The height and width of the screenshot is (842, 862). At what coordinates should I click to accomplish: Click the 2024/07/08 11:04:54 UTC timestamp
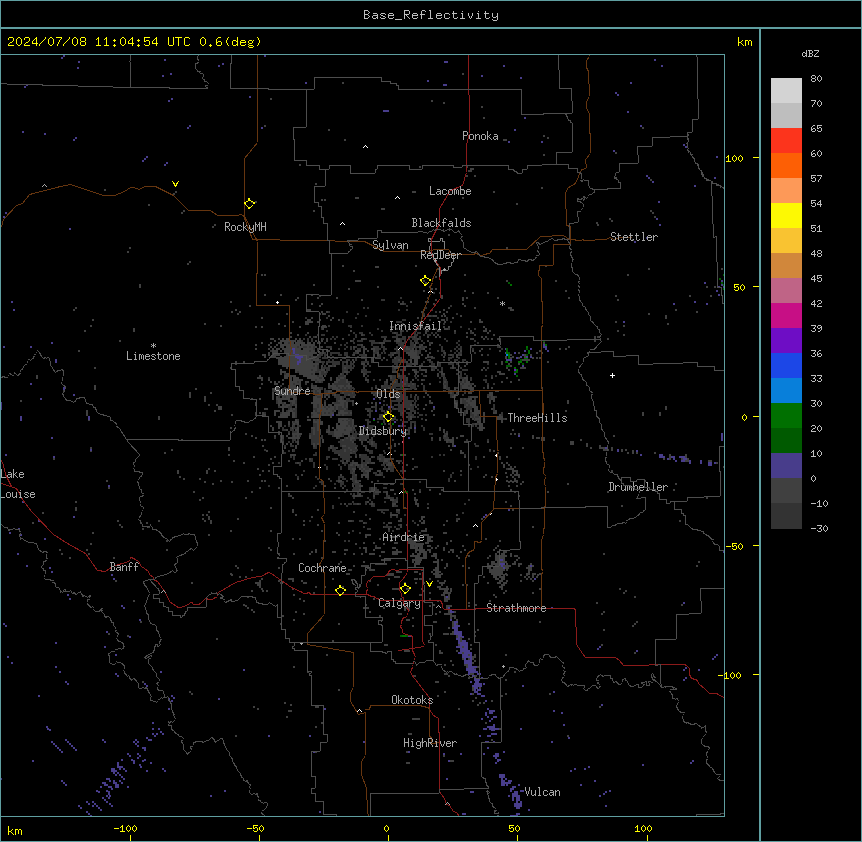click(x=98, y=42)
